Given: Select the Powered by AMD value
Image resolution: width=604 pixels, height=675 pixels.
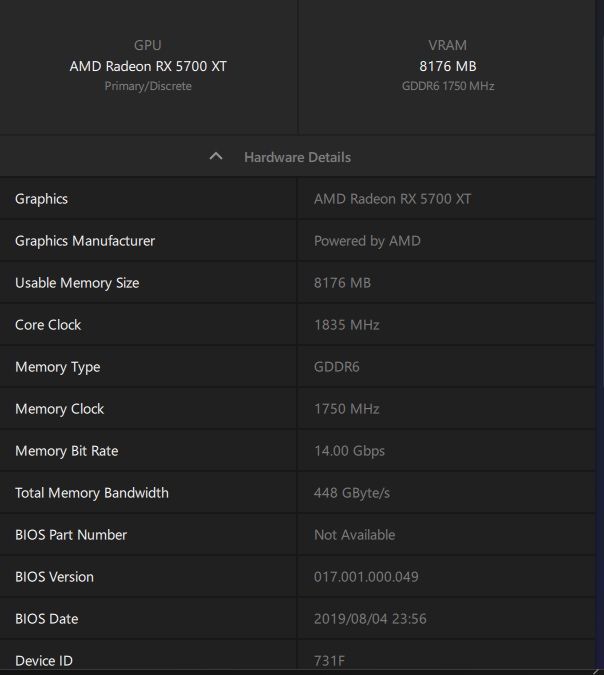Looking at the screenshot, I should coord(367,241).
